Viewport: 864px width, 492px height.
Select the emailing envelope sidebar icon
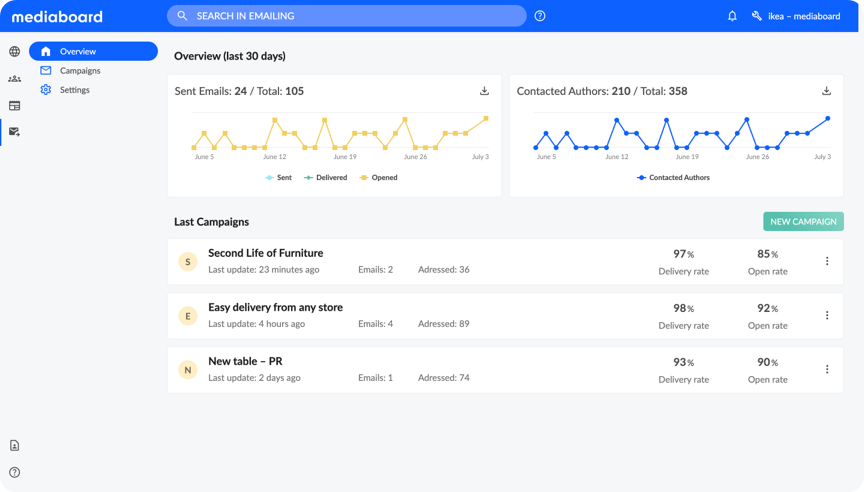pos(14,131)
